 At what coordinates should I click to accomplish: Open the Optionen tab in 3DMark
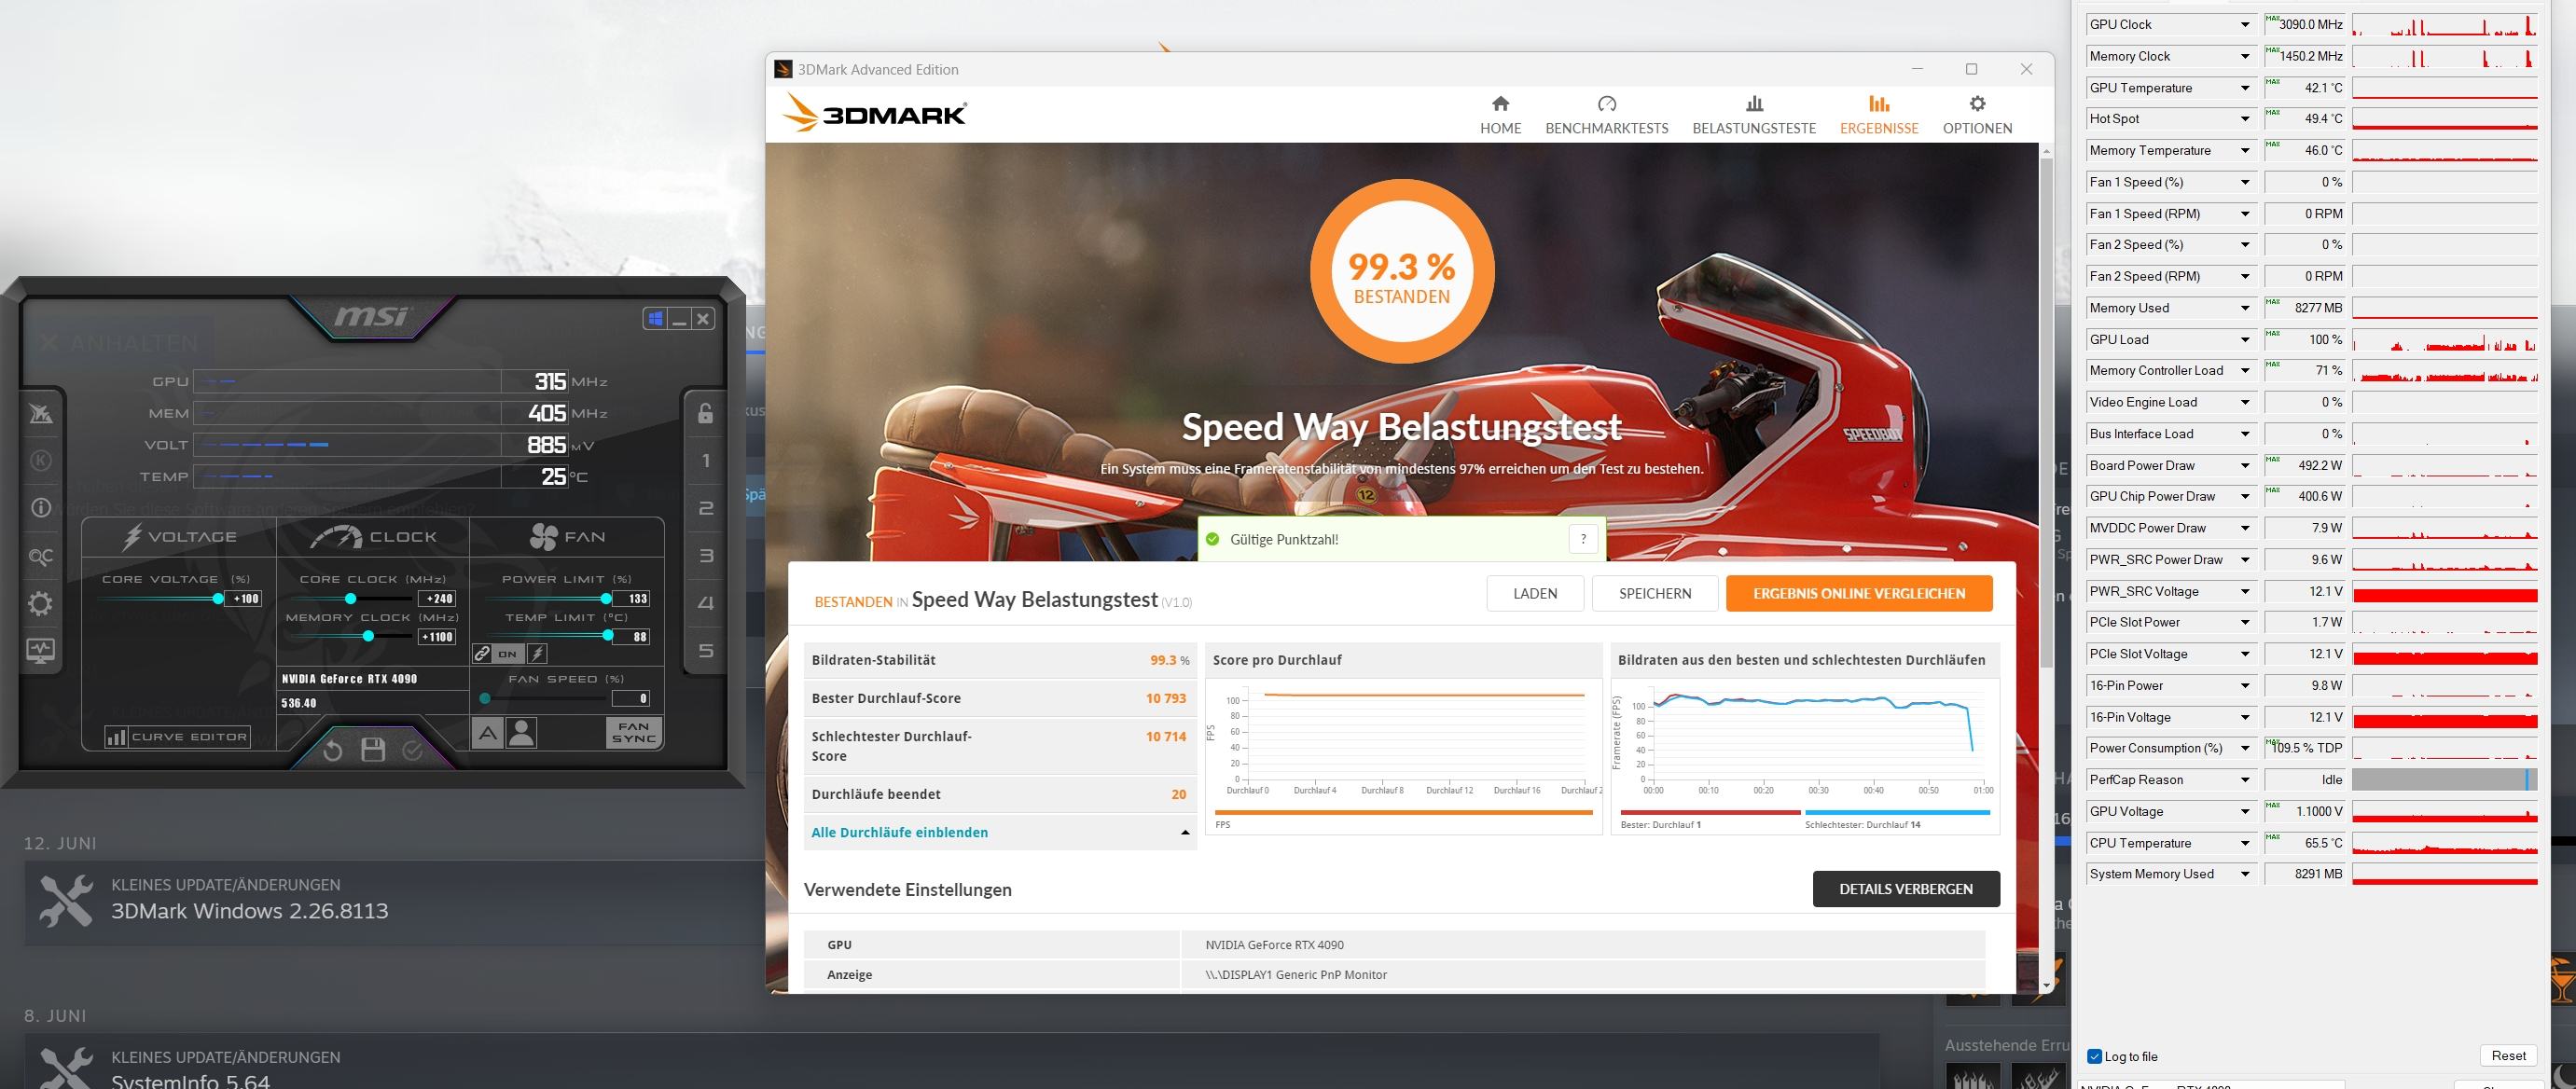pos(1977,115)
